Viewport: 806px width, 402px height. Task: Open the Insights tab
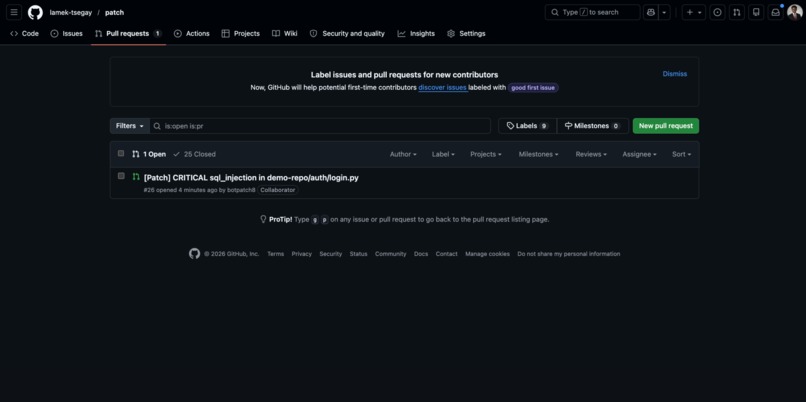416,33
